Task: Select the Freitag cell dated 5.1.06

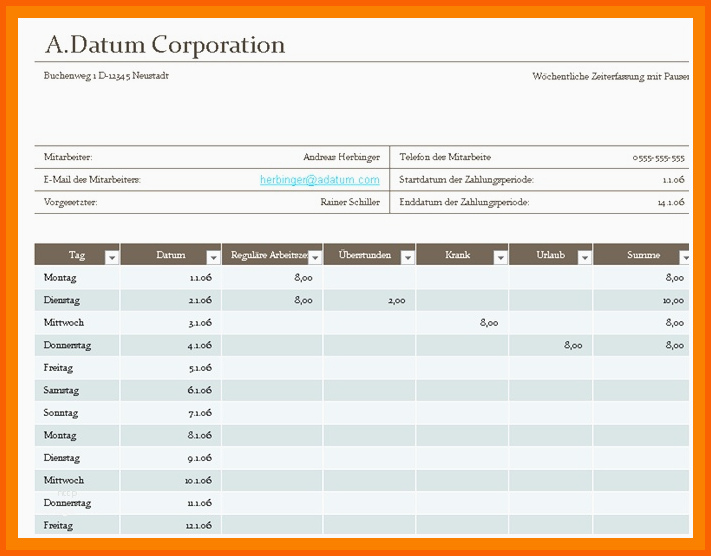Action: point(77,368)
